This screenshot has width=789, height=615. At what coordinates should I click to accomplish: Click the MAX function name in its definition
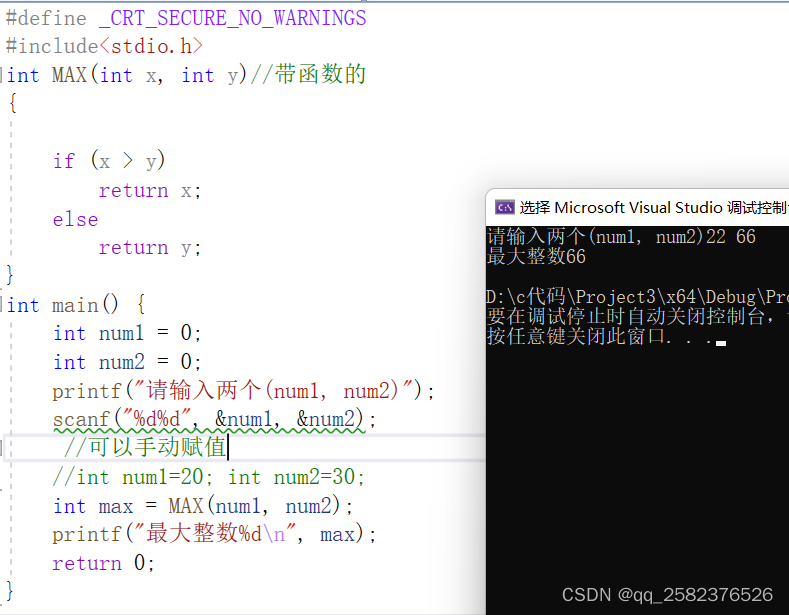point(69,75)
